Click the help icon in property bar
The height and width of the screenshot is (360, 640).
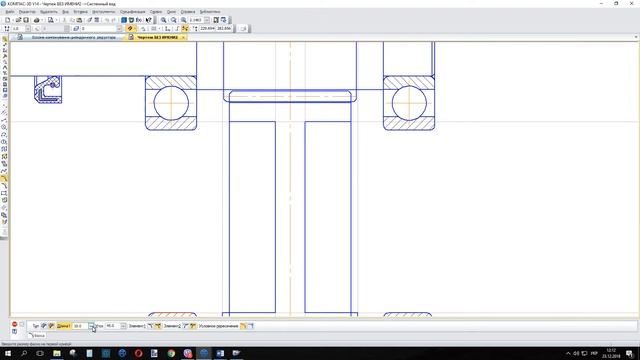(x=15, y=331)
